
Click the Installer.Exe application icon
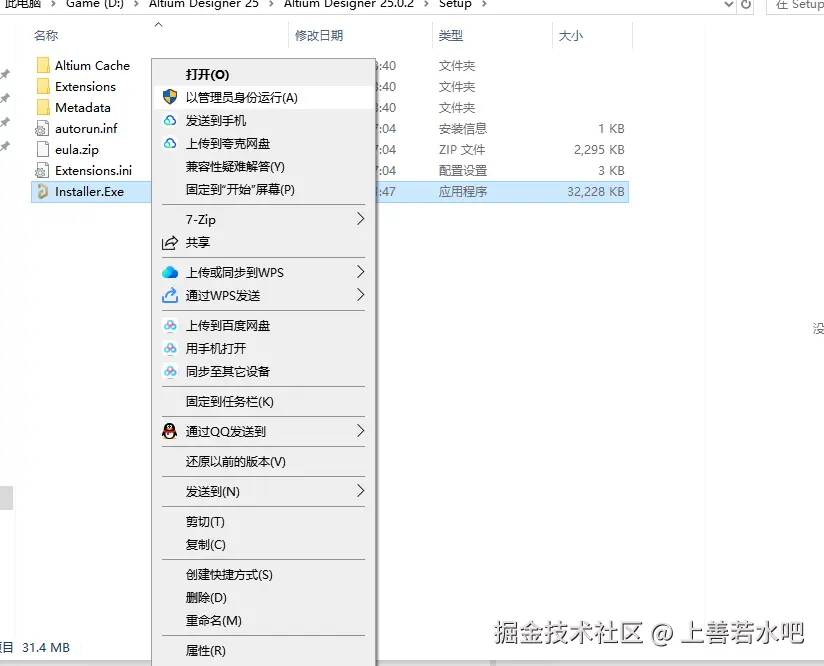click(x=43, y=191)
